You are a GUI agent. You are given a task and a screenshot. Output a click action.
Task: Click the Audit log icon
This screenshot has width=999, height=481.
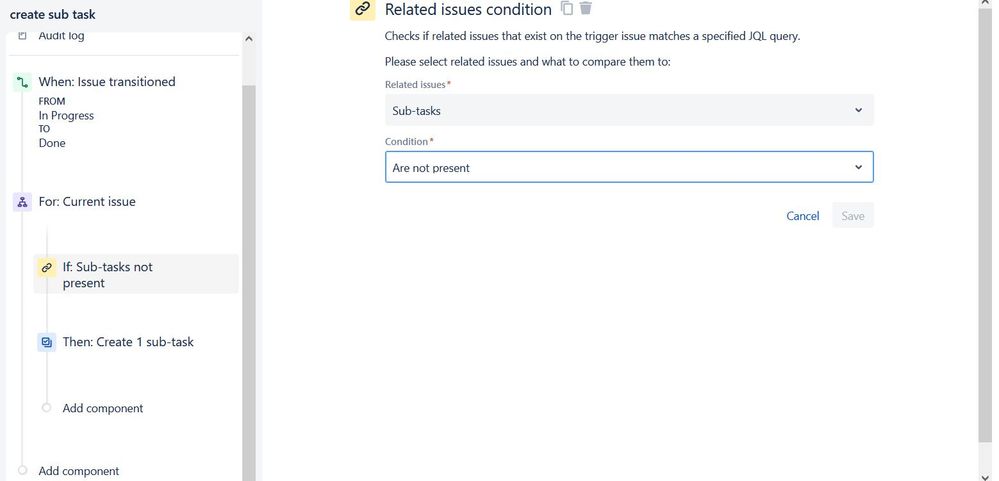(22, 36)
